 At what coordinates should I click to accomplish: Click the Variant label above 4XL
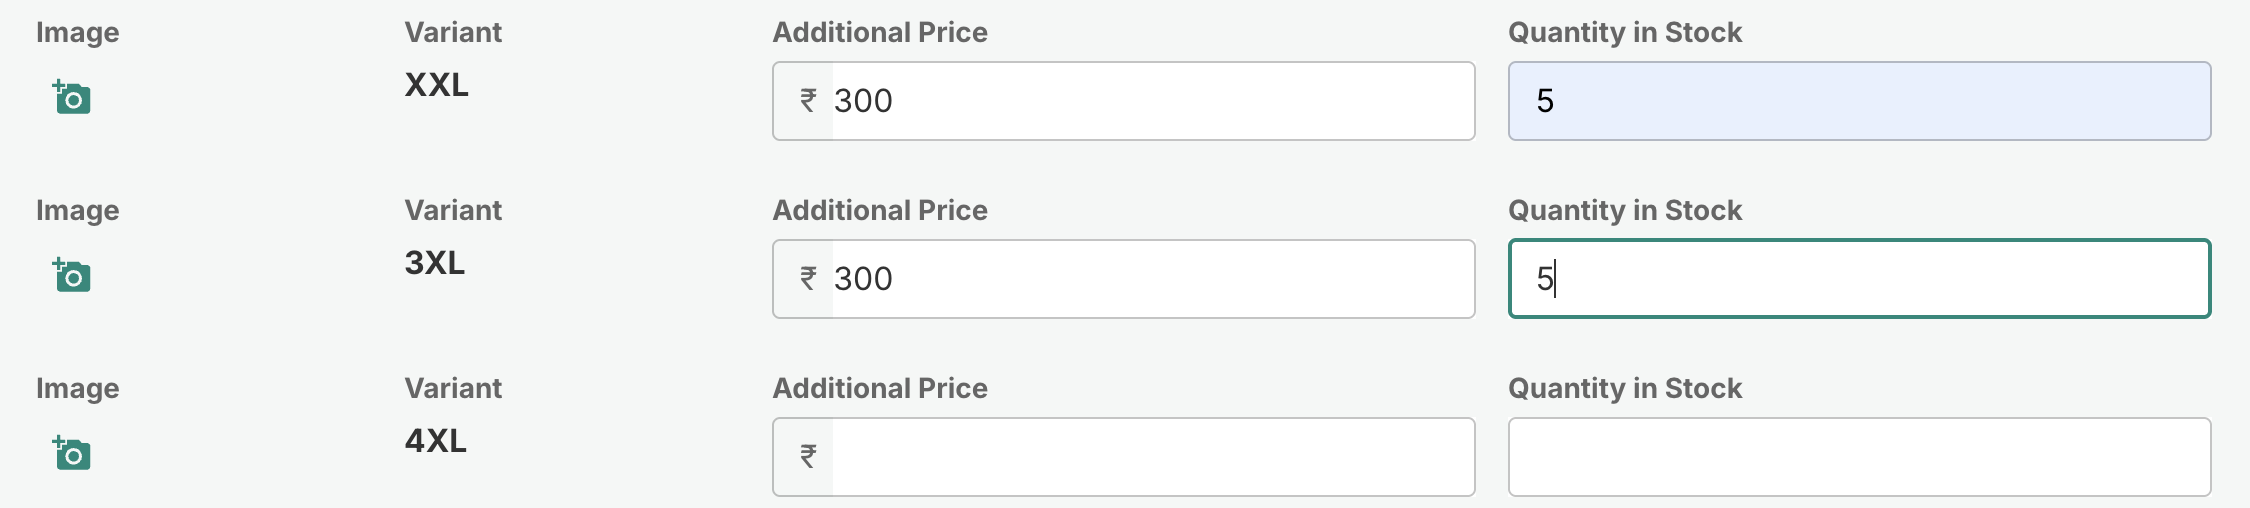[452, 388]
